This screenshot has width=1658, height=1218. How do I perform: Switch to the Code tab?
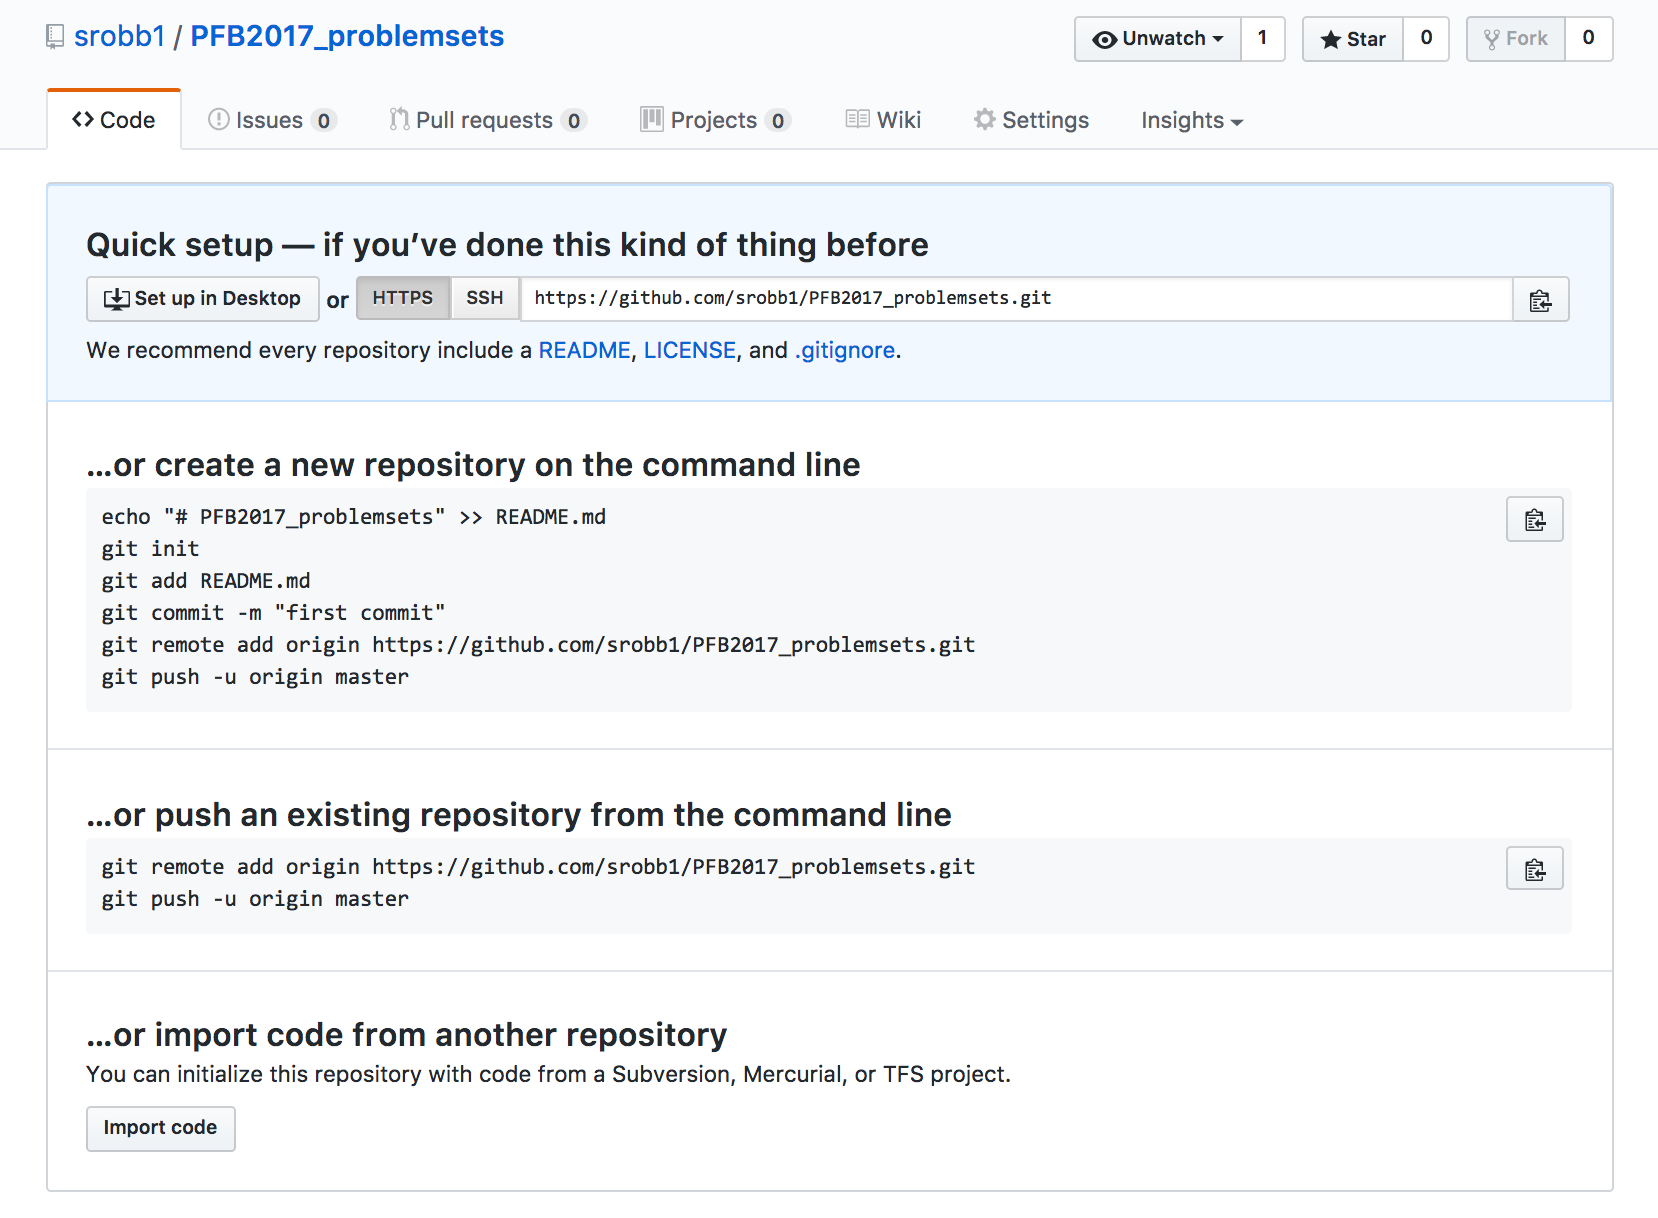click(x=114, y=120)
